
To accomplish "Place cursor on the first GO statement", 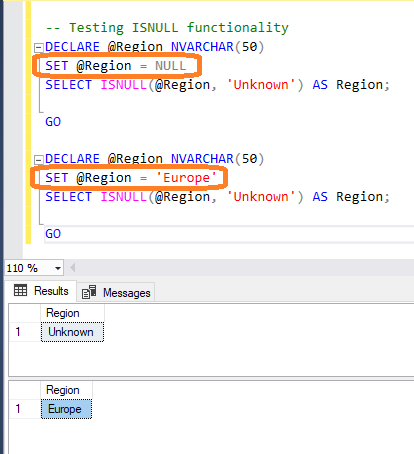I will click(x=53, y=122).
